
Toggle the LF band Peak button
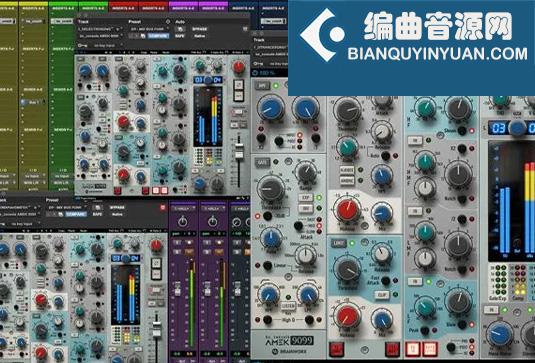point(424,330)
